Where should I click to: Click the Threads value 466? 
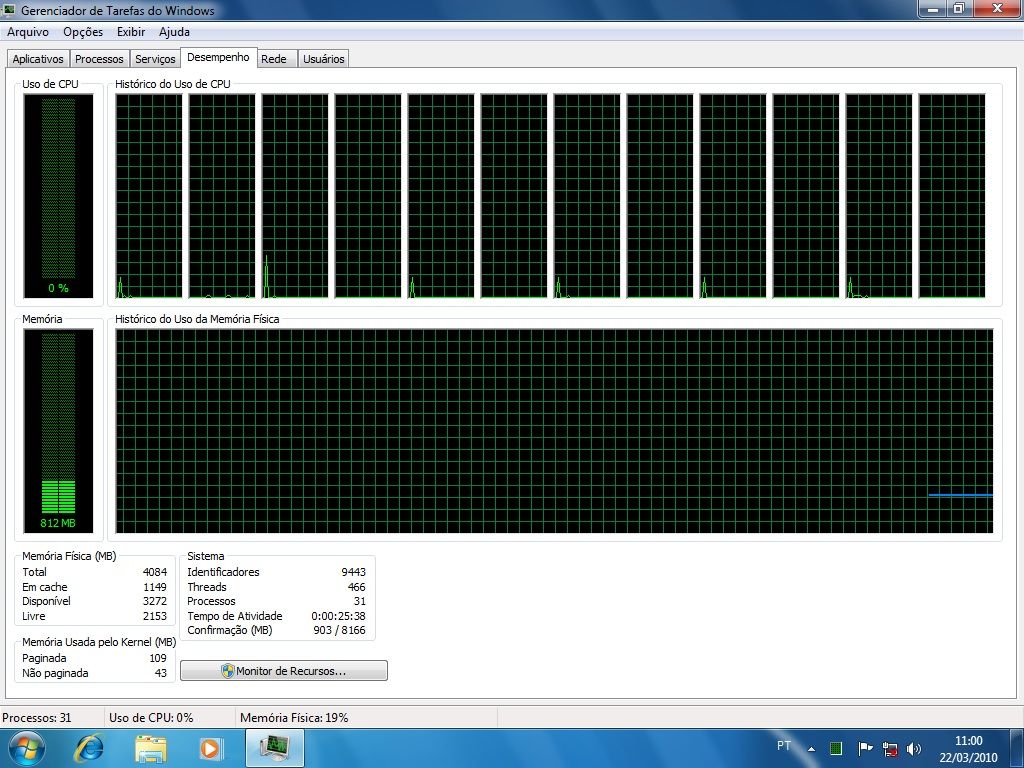click(x=357, y=587)
